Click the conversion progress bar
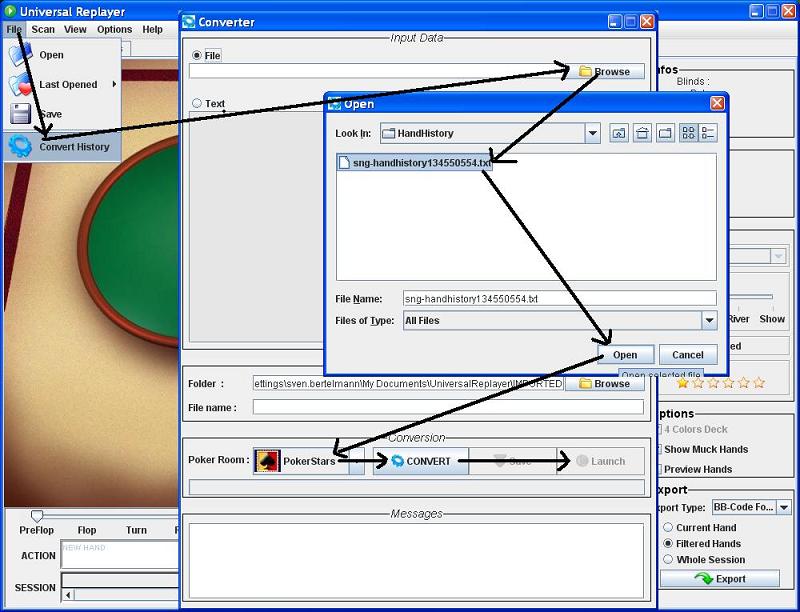The height and width of the screenshot is (612, 800). pos(416,487)
